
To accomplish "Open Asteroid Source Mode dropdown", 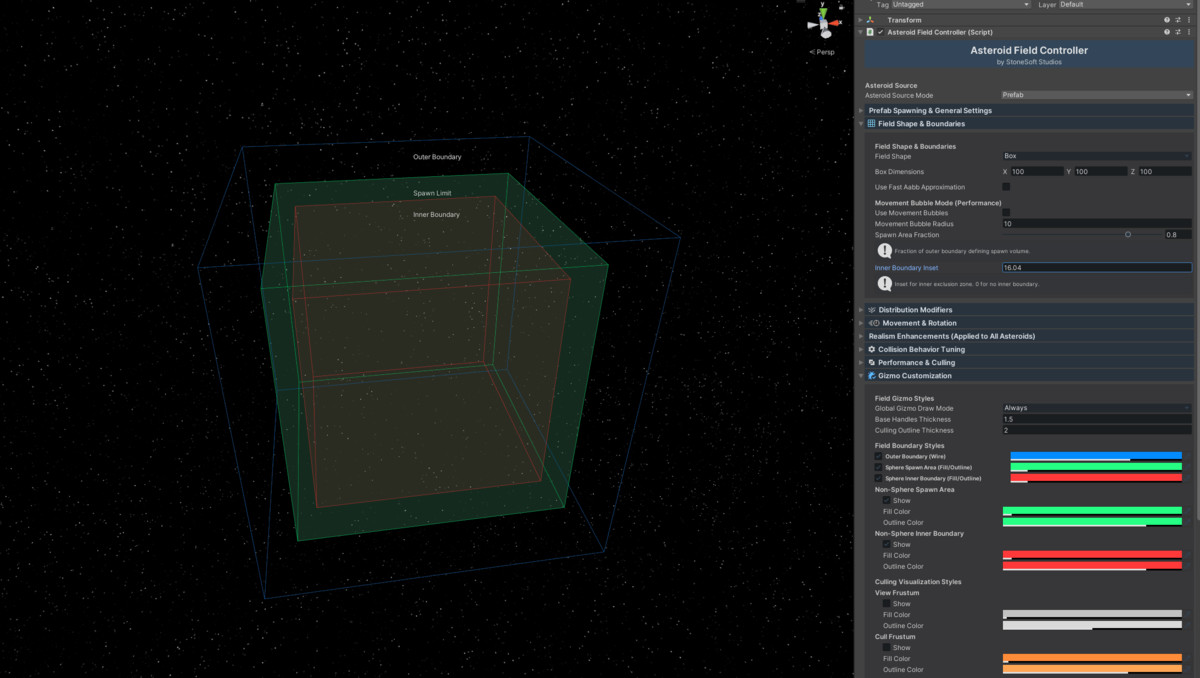I will pyautogui.click(x=1097, y=95).
